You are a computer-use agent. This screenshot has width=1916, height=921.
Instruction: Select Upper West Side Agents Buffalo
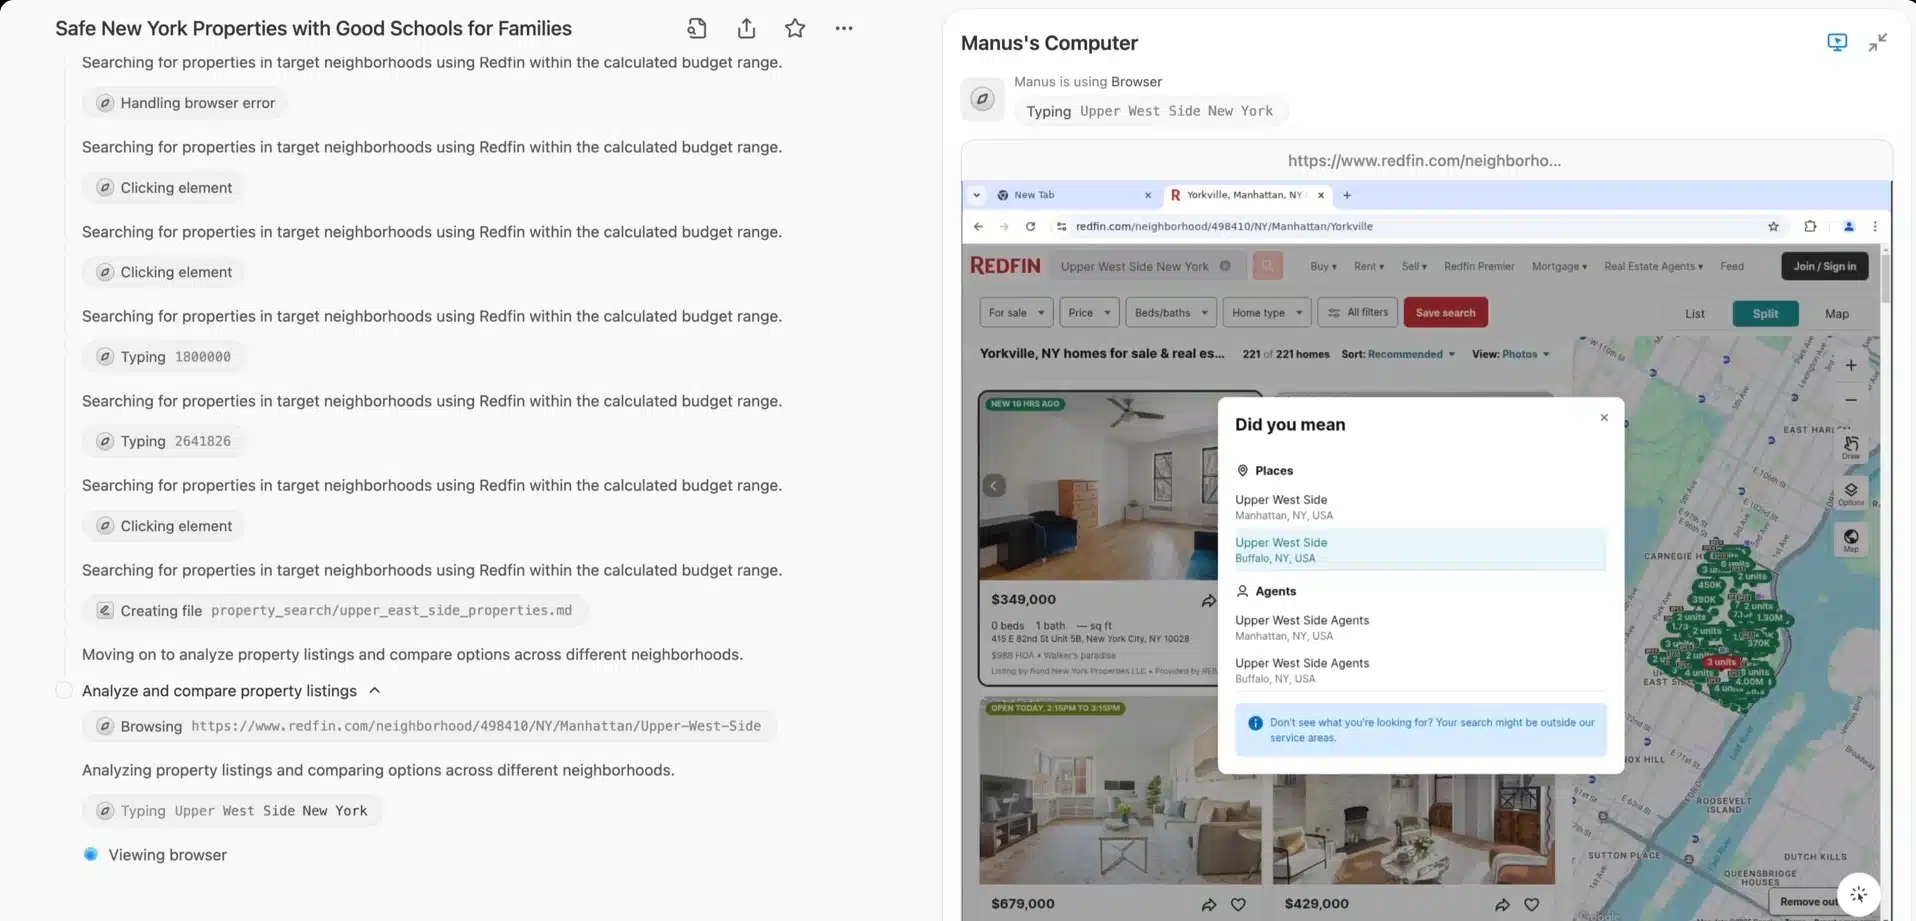point(1420,670)
